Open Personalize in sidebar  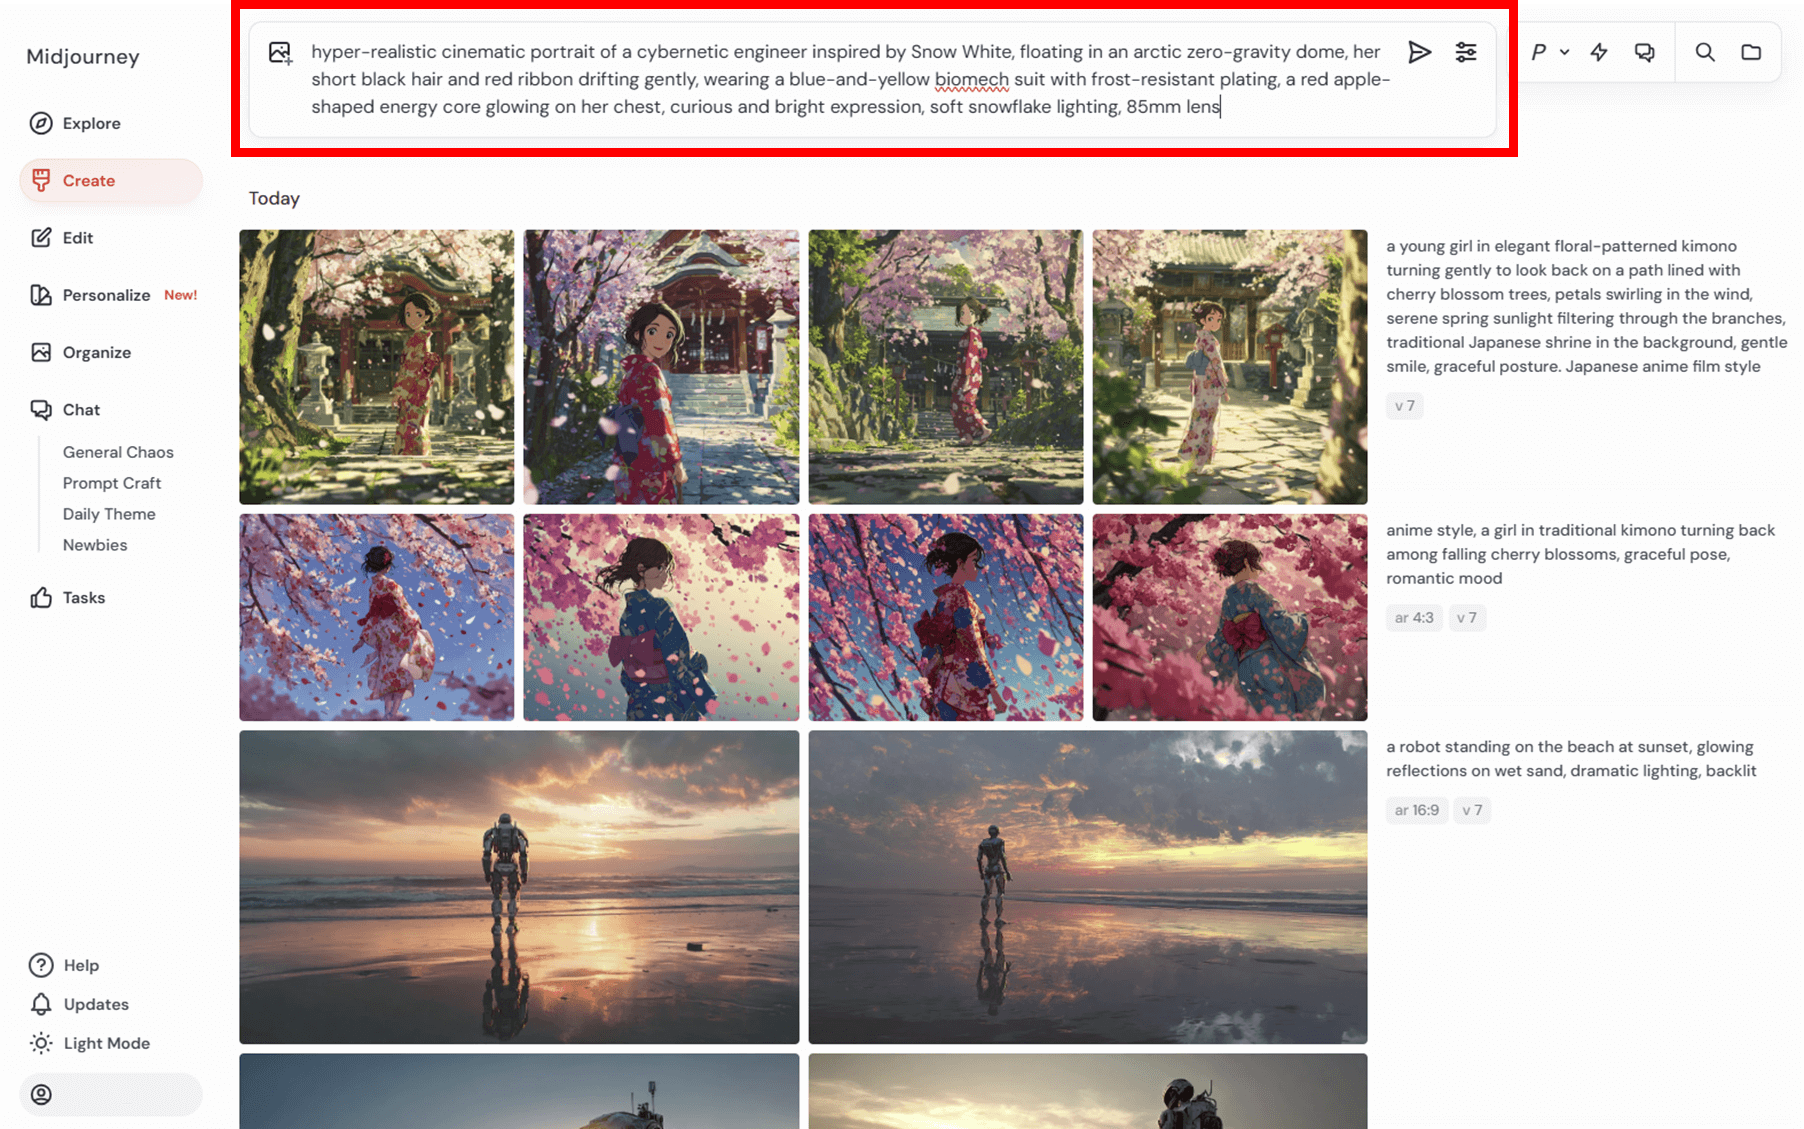110,295
